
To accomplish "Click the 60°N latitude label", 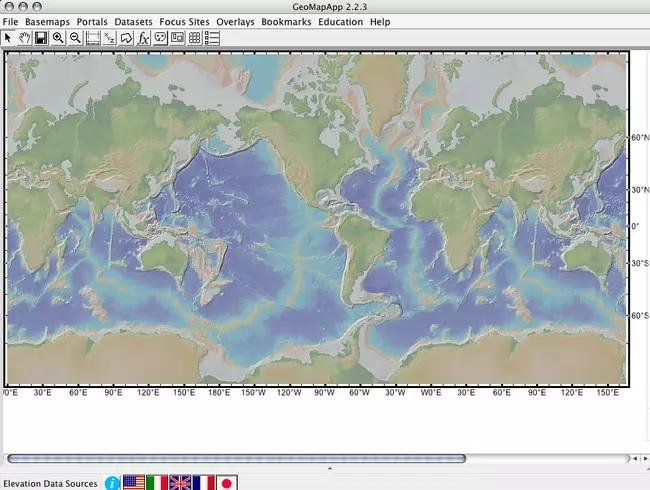I will tap(640, 137).
